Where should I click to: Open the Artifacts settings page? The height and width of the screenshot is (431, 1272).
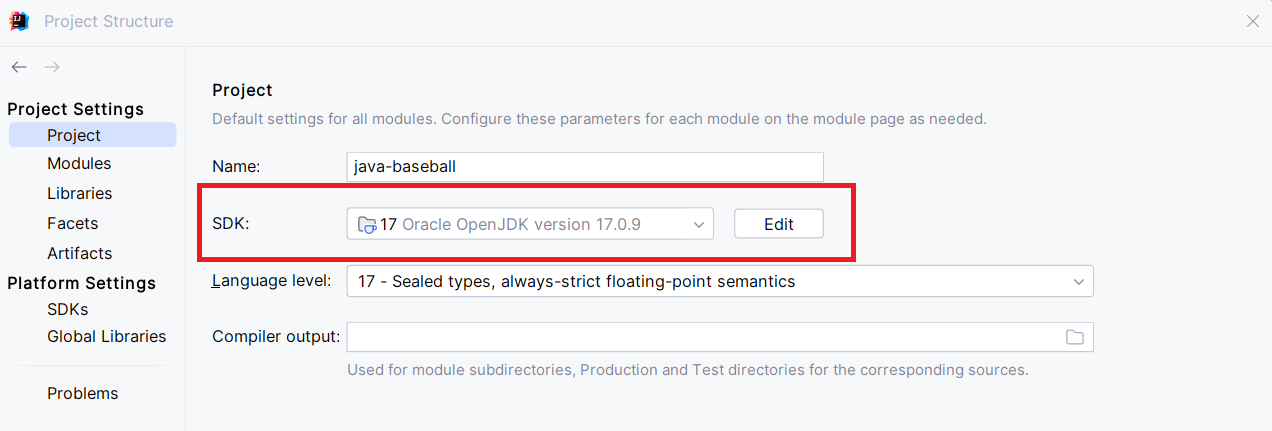click(79, 254)
